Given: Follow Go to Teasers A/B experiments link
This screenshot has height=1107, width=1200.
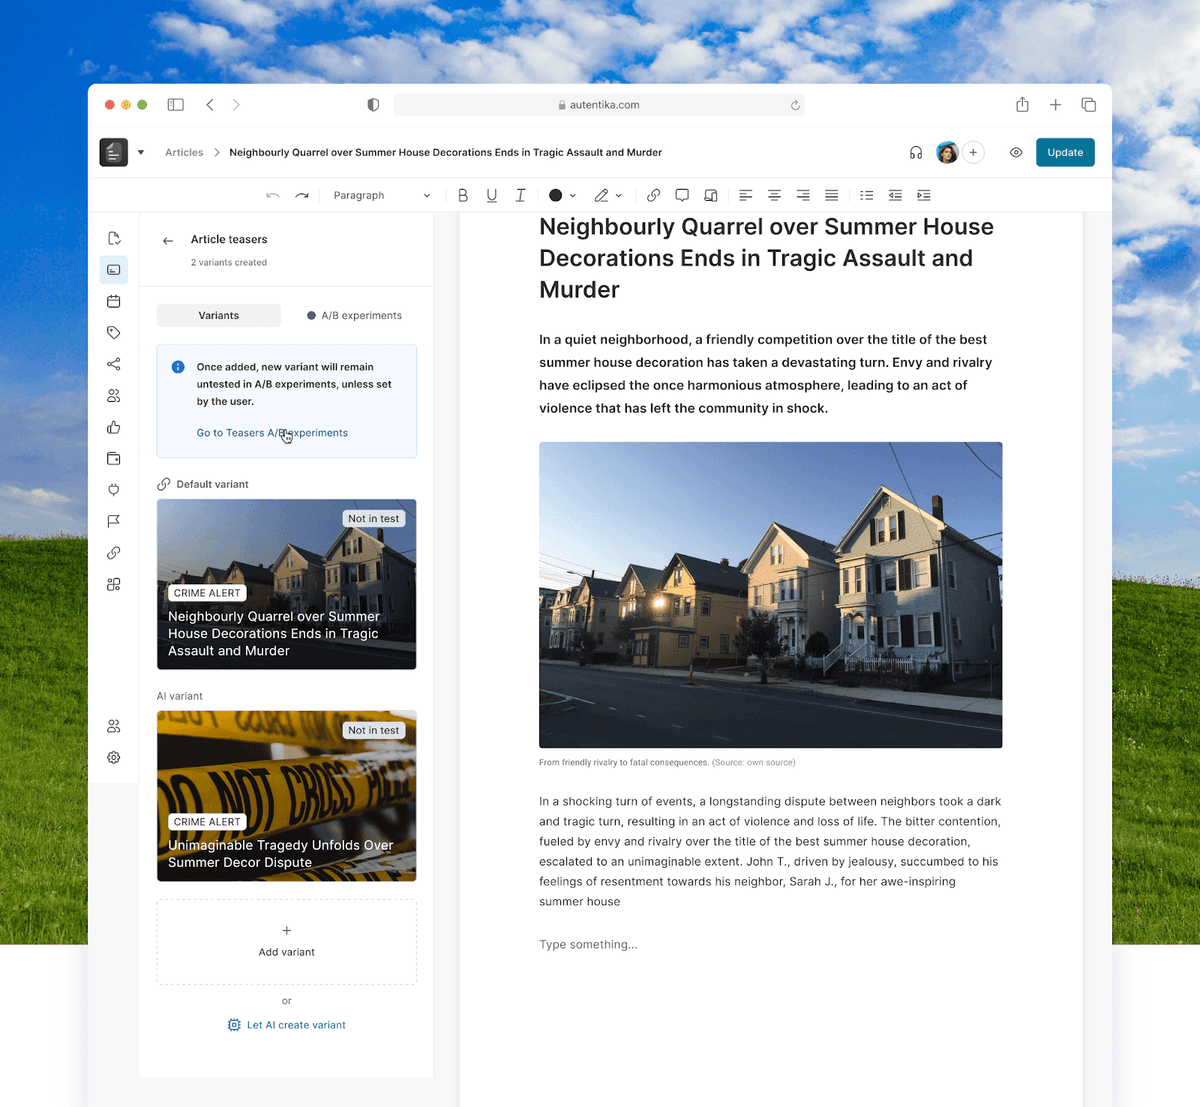Looking at the screenshot, I should [x=272, y=433].
